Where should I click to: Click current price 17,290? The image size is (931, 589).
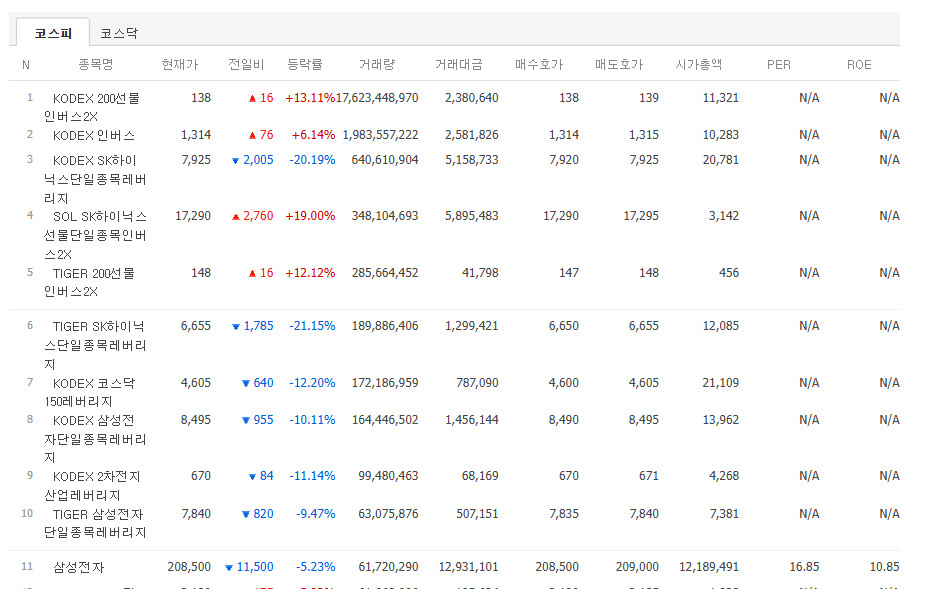tap(193, 216)
